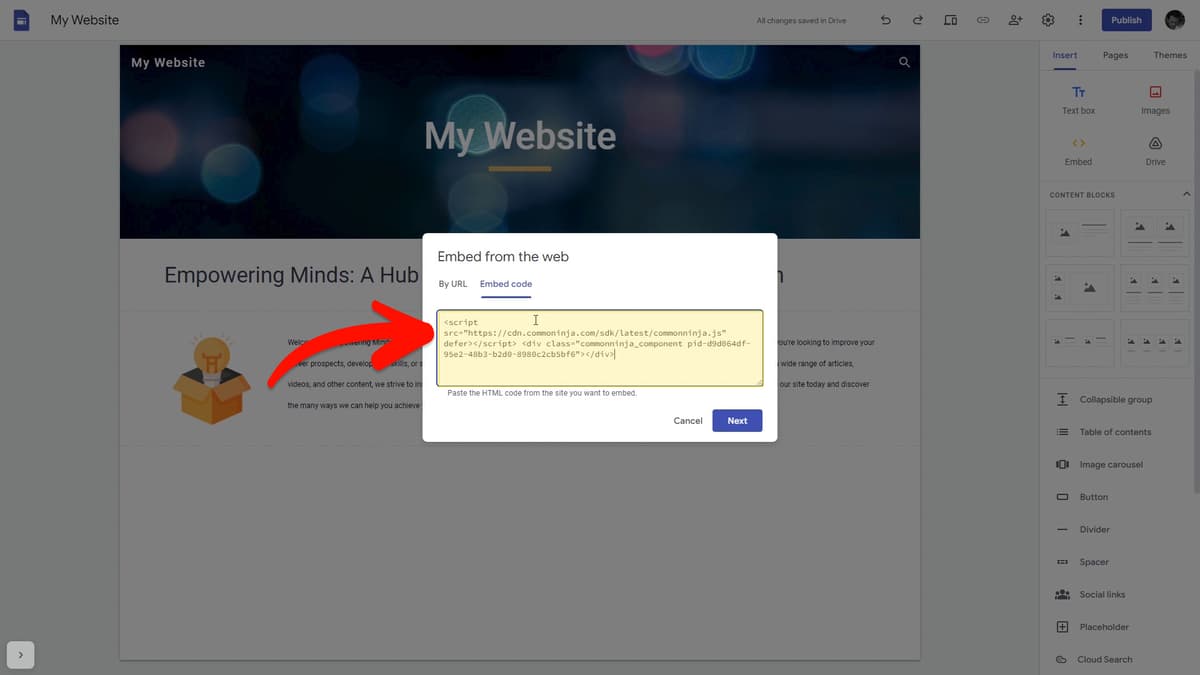Copy published site link icon
Screen dimensions: 1200x675
click(983, 20)
